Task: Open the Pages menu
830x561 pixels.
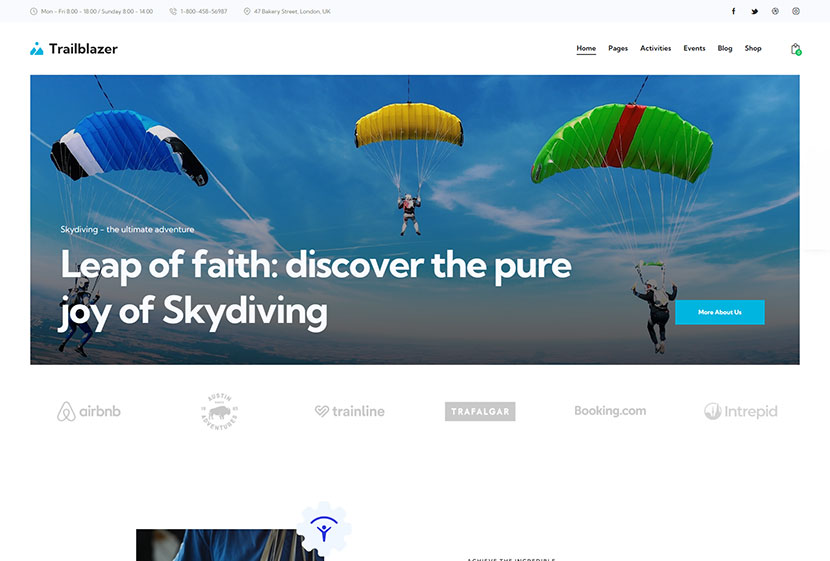Action: (618, 48)
